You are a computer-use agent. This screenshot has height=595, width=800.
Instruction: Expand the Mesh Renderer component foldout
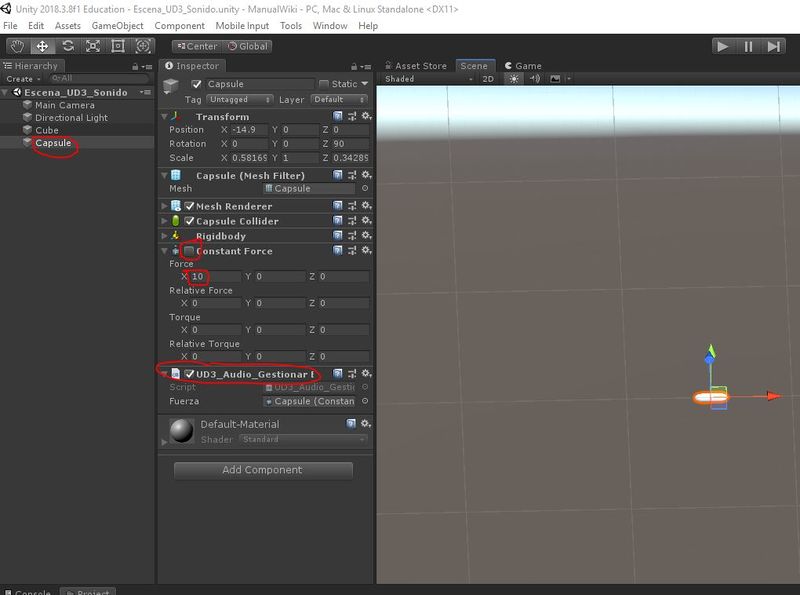pos(164,206)
